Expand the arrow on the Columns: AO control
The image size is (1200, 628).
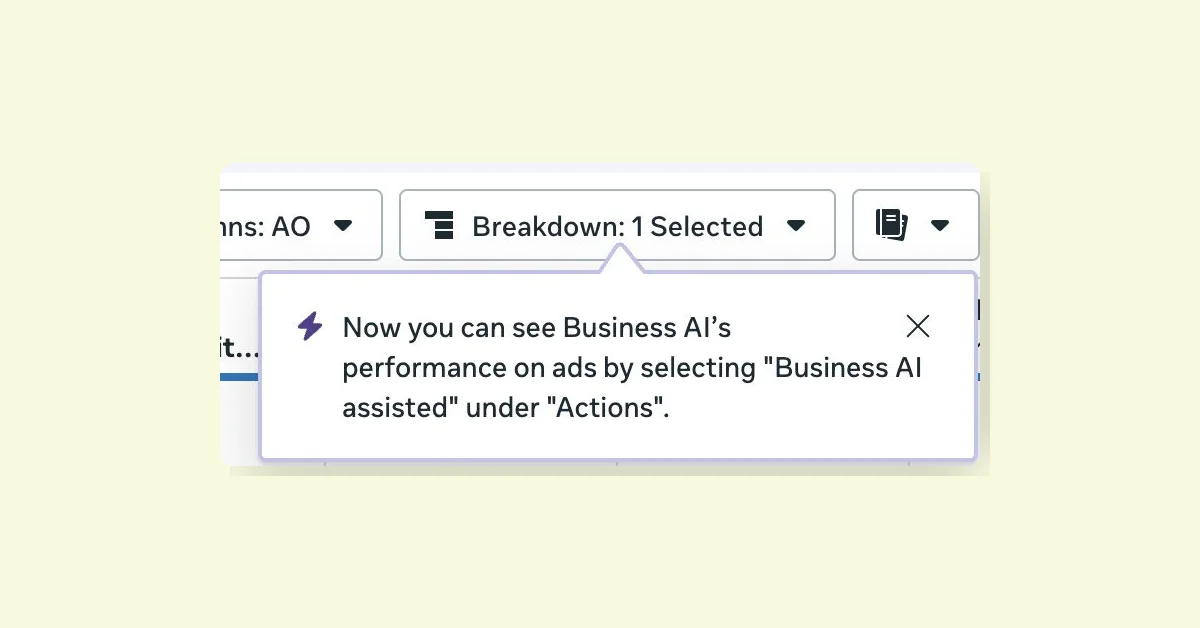(344, 226)
